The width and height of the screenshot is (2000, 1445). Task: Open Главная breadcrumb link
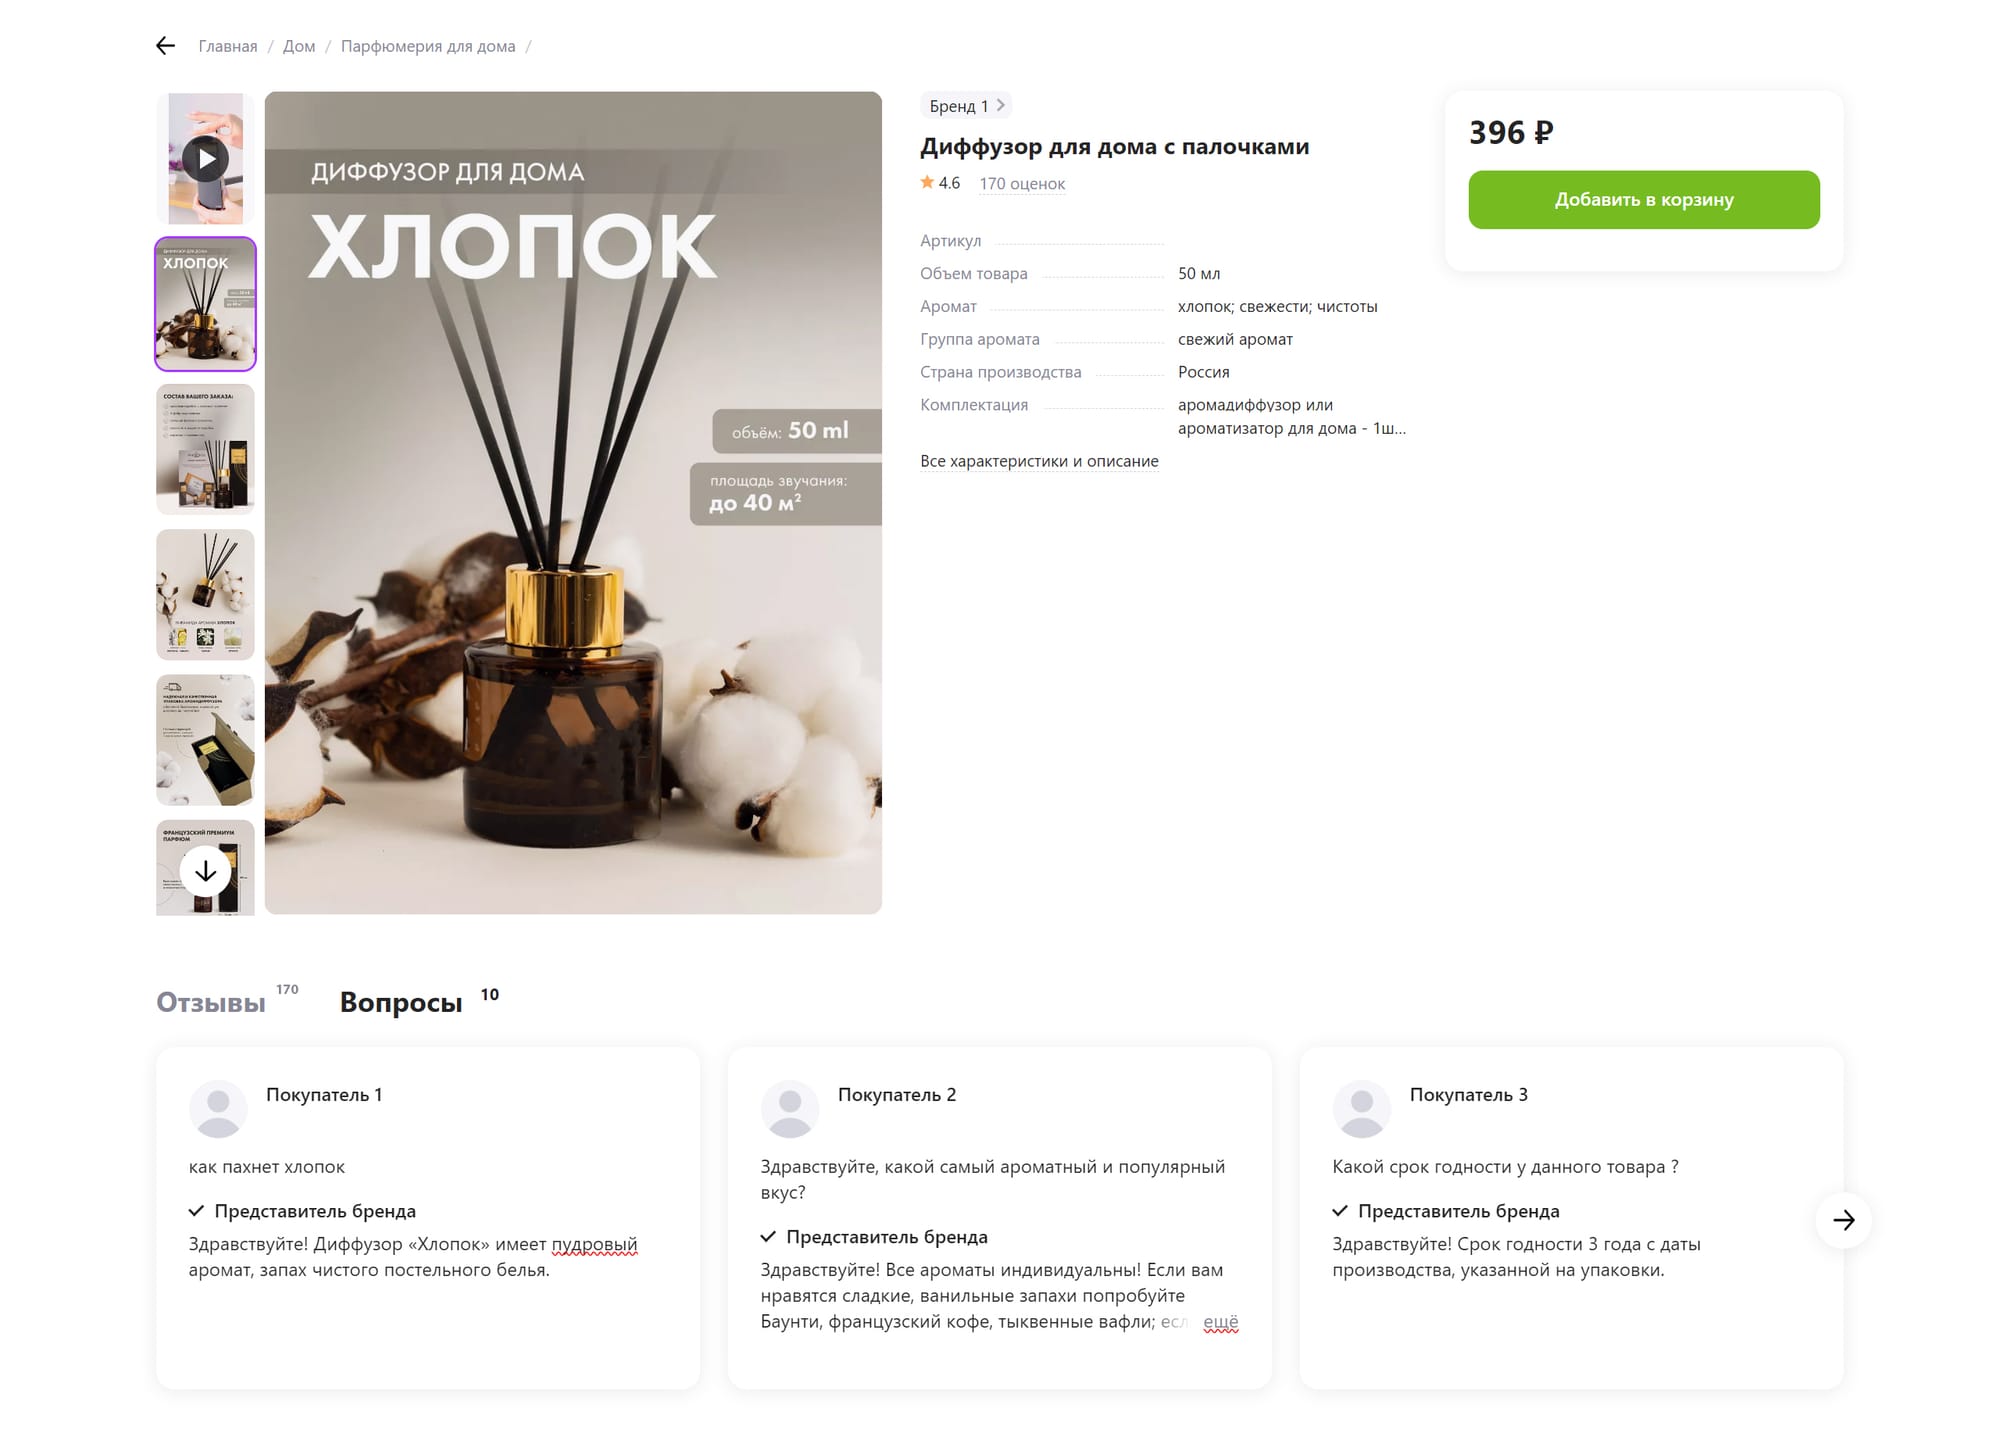click(228, 46)
